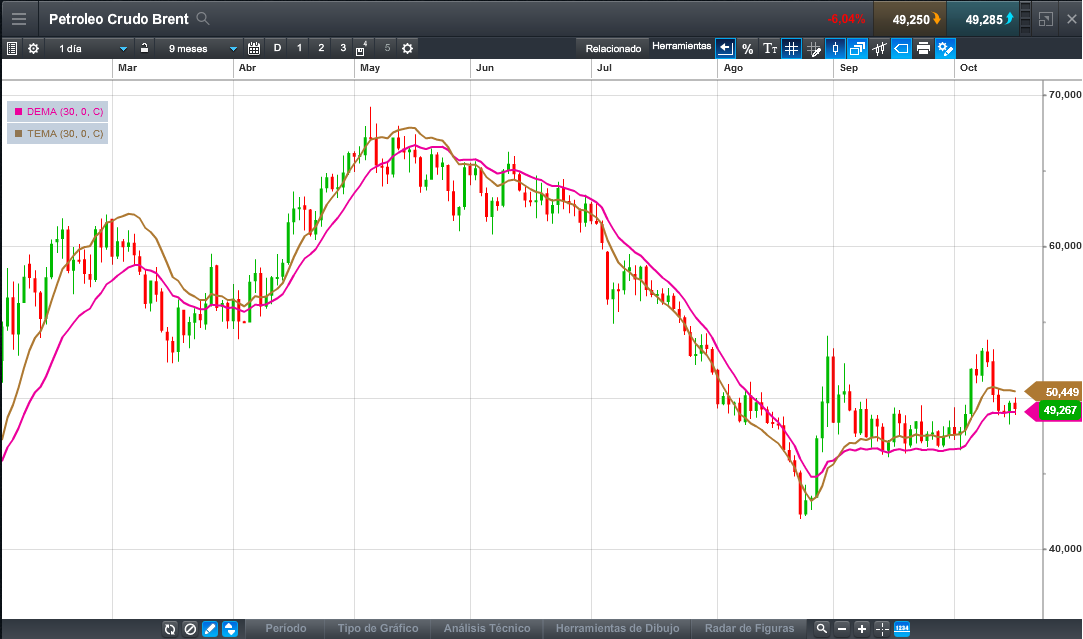Toggle the 1234 price values icon
The width and height of the screenshot is (1083, 639).
click(902, 629)
